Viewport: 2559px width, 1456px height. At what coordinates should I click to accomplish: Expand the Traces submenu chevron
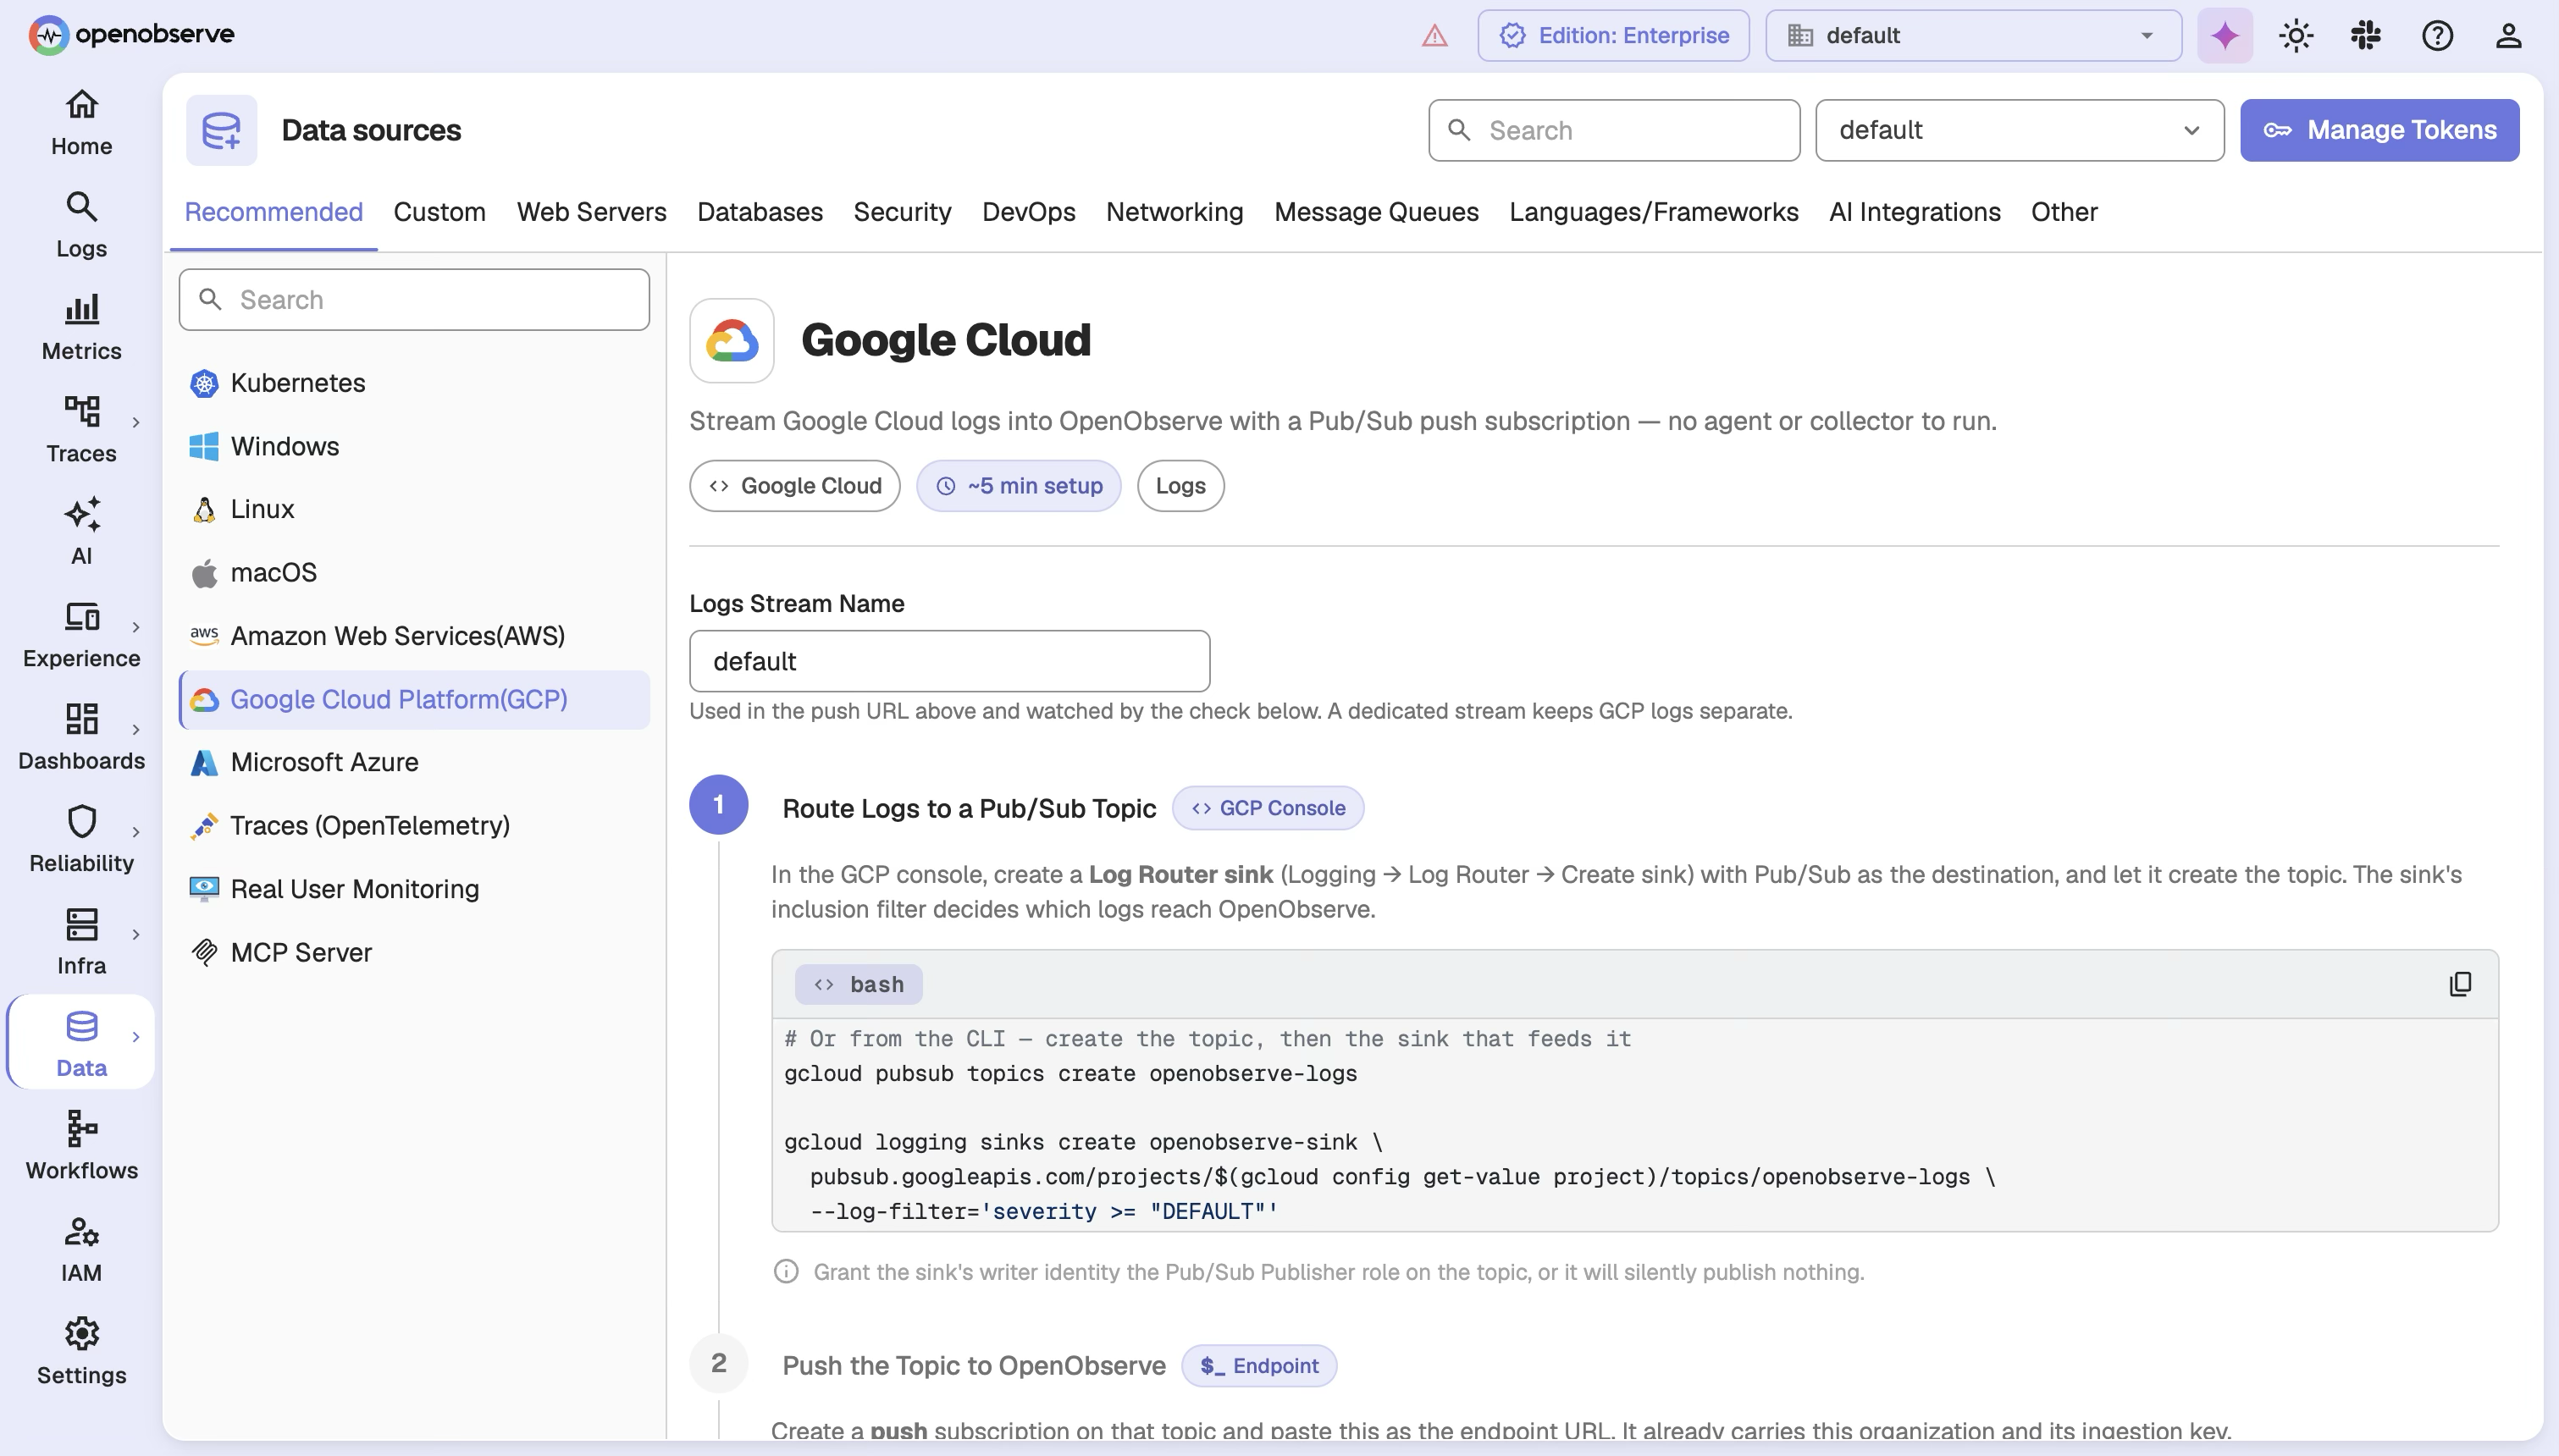tap(136, 422)
